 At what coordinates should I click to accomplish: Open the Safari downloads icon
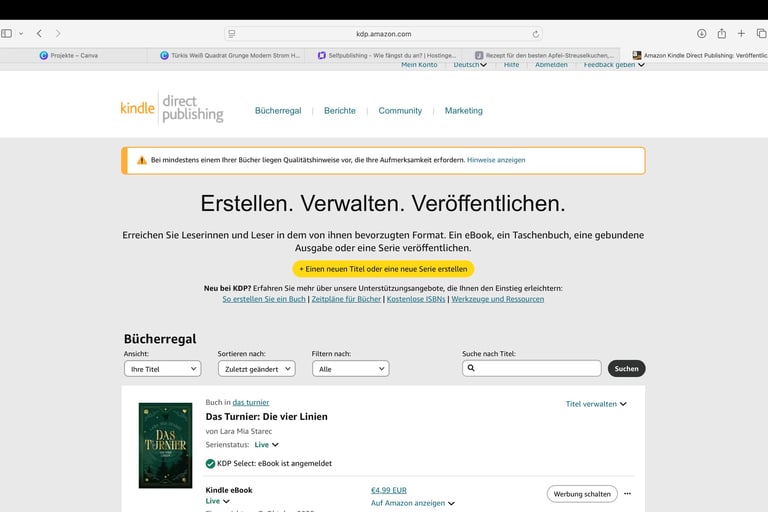point(701,33)
